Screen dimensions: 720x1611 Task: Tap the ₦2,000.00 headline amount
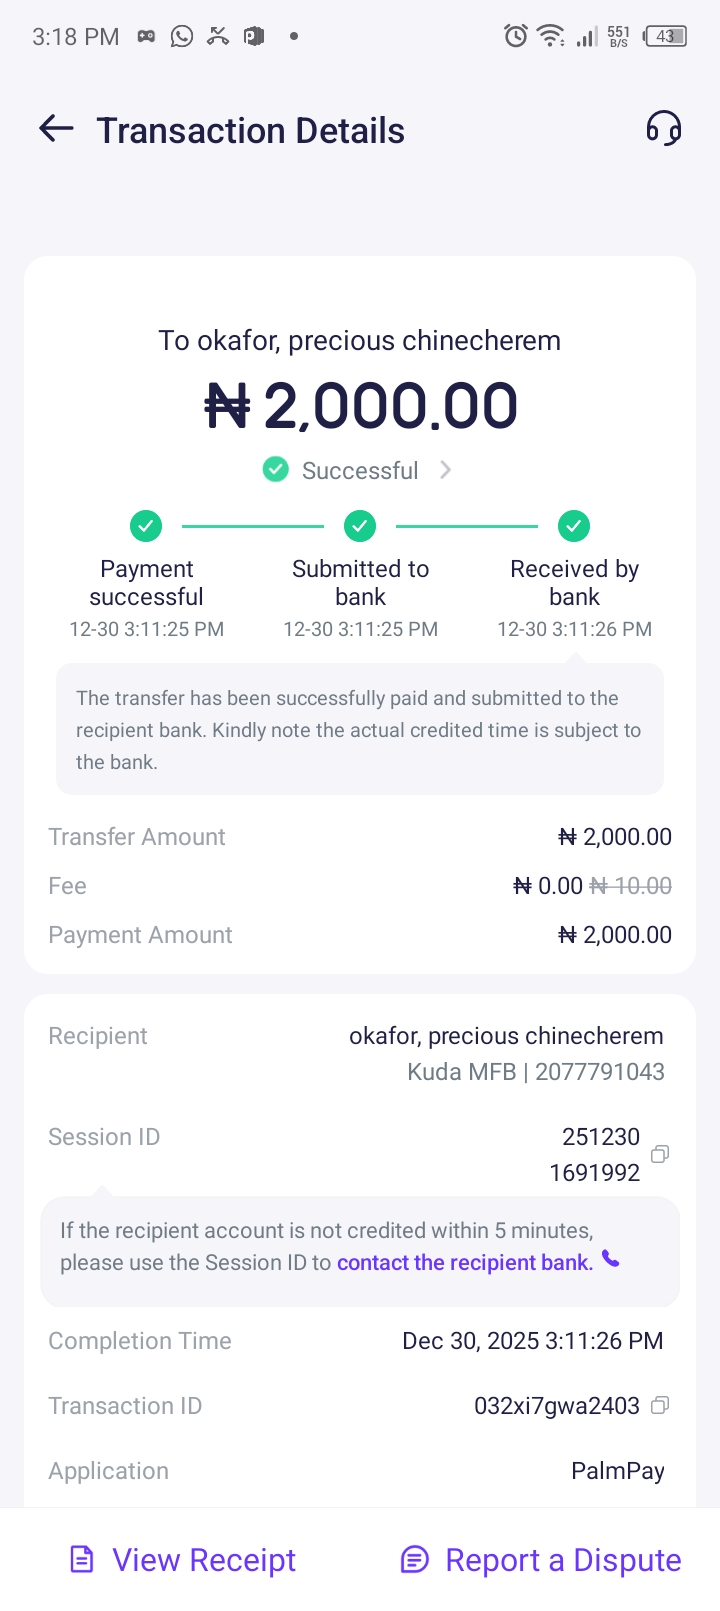tap(361, 406)
